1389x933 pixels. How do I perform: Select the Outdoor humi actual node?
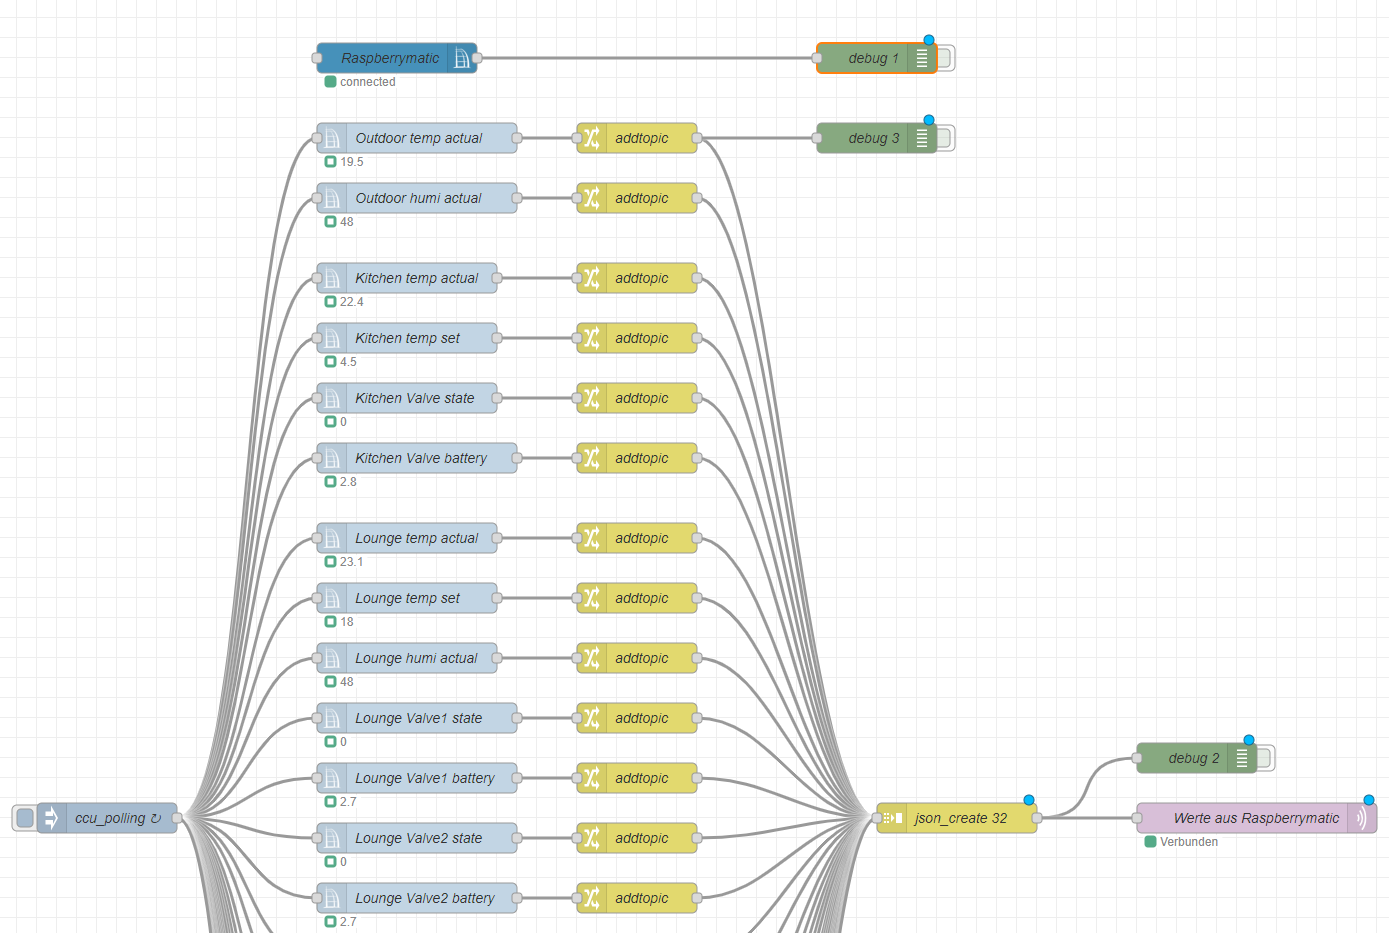point(418,198)
